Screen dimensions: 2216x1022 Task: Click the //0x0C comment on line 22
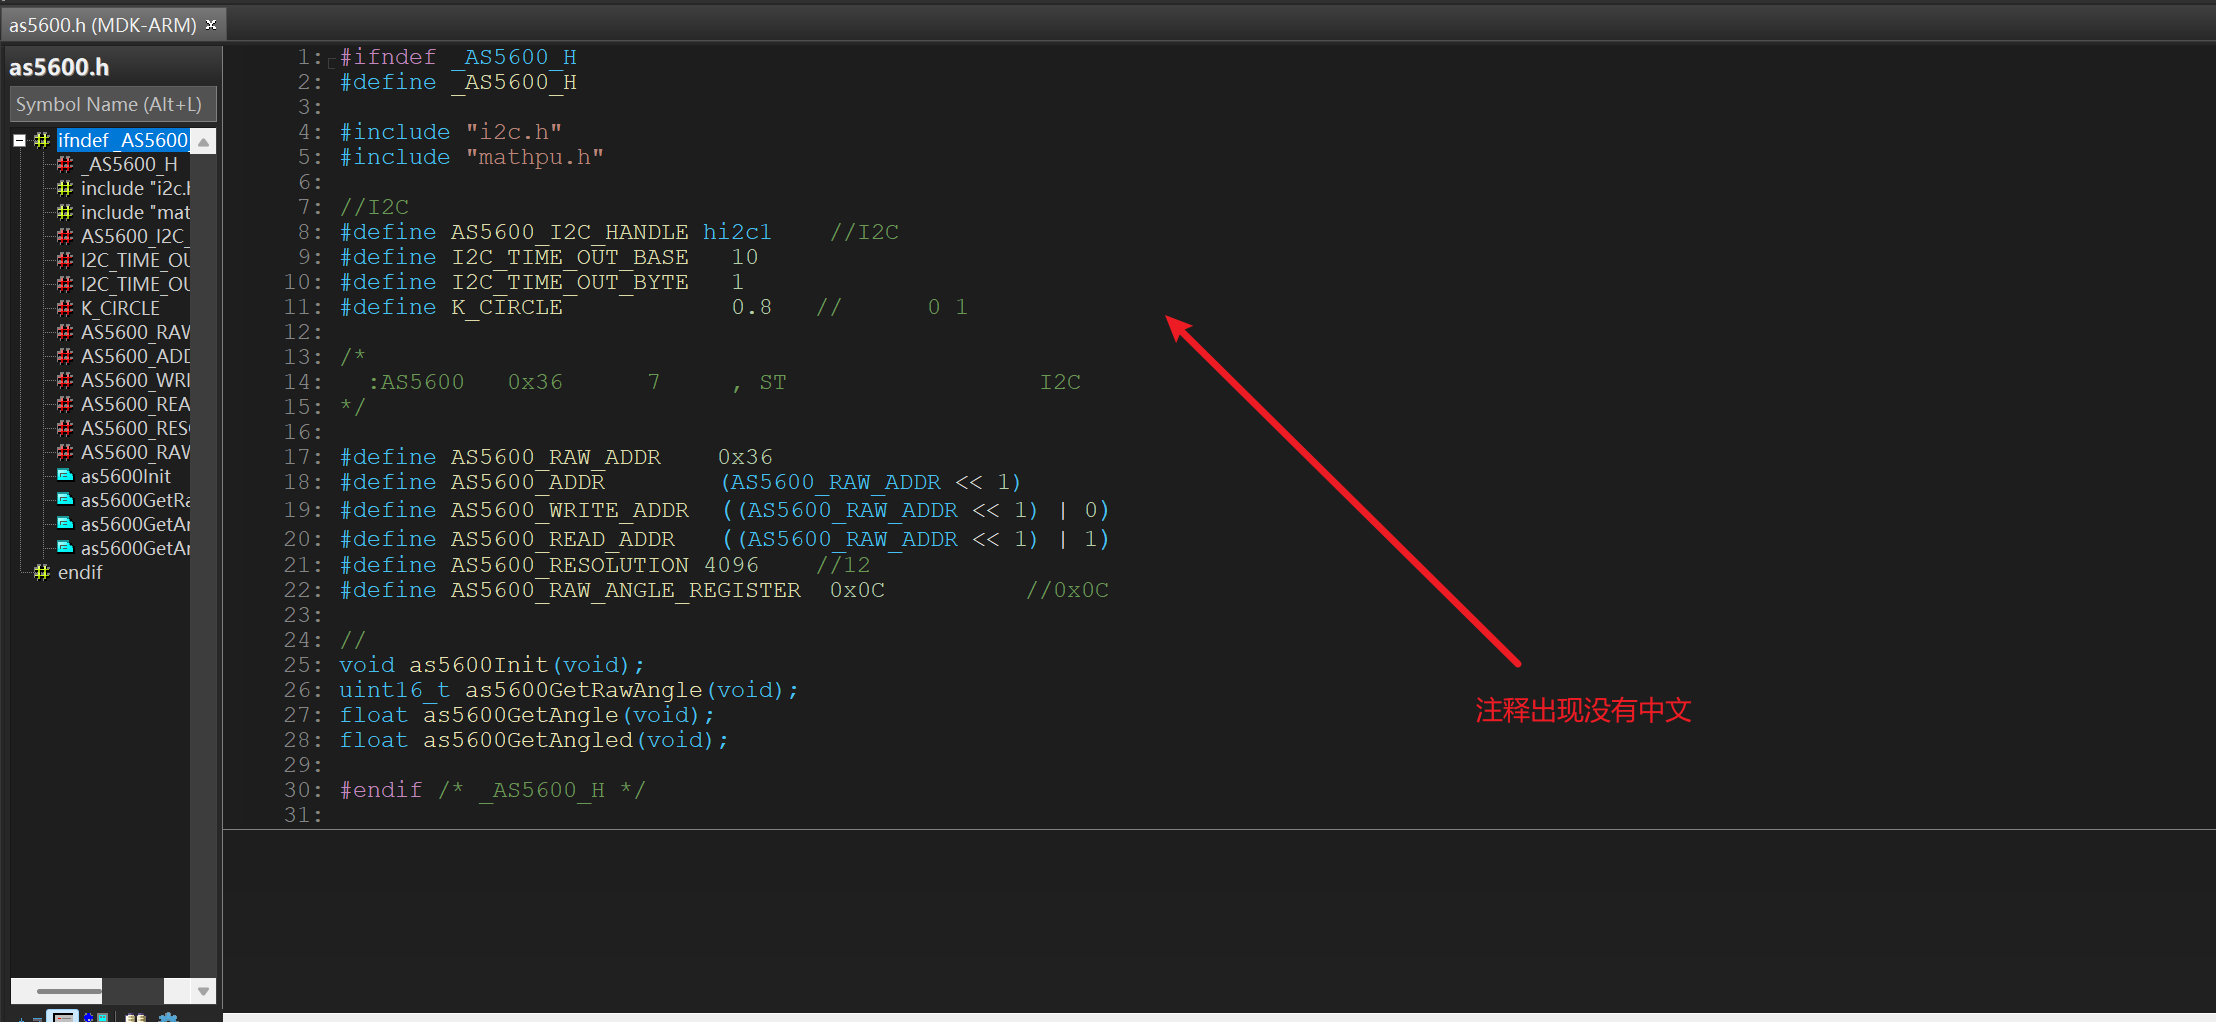coord(1067,590)
